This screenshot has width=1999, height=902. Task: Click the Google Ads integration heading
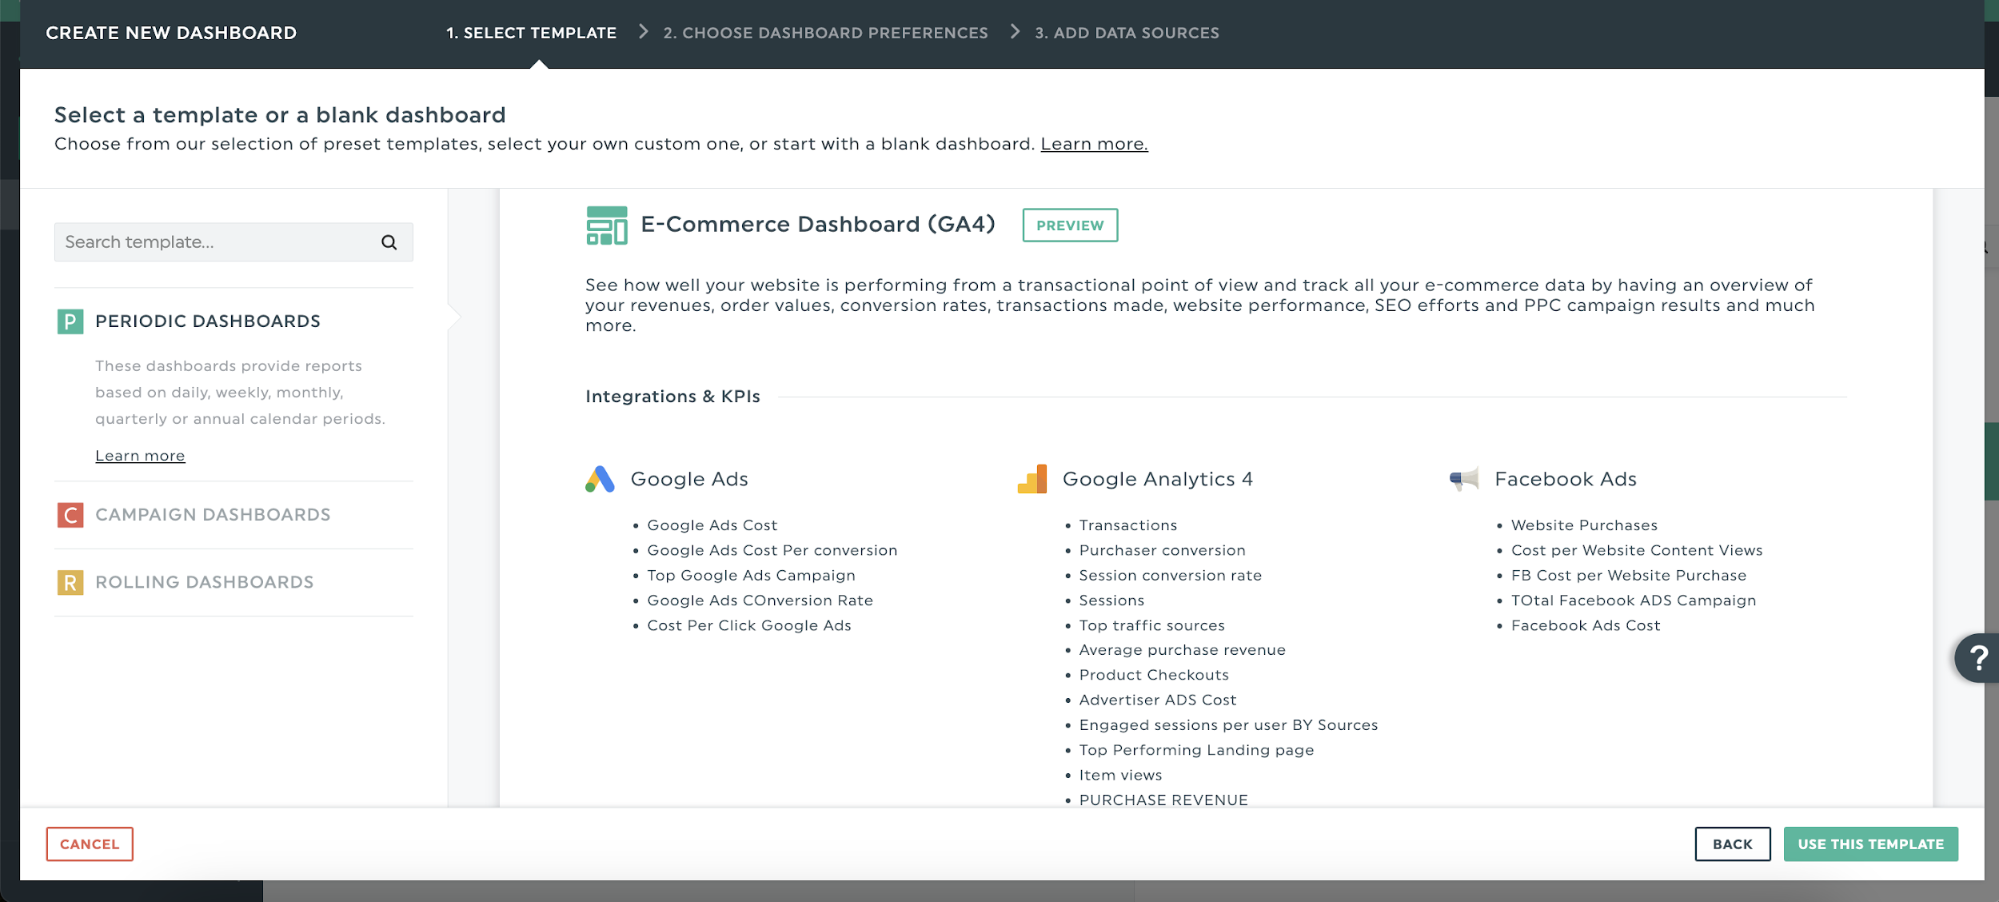tap(689, 479)
